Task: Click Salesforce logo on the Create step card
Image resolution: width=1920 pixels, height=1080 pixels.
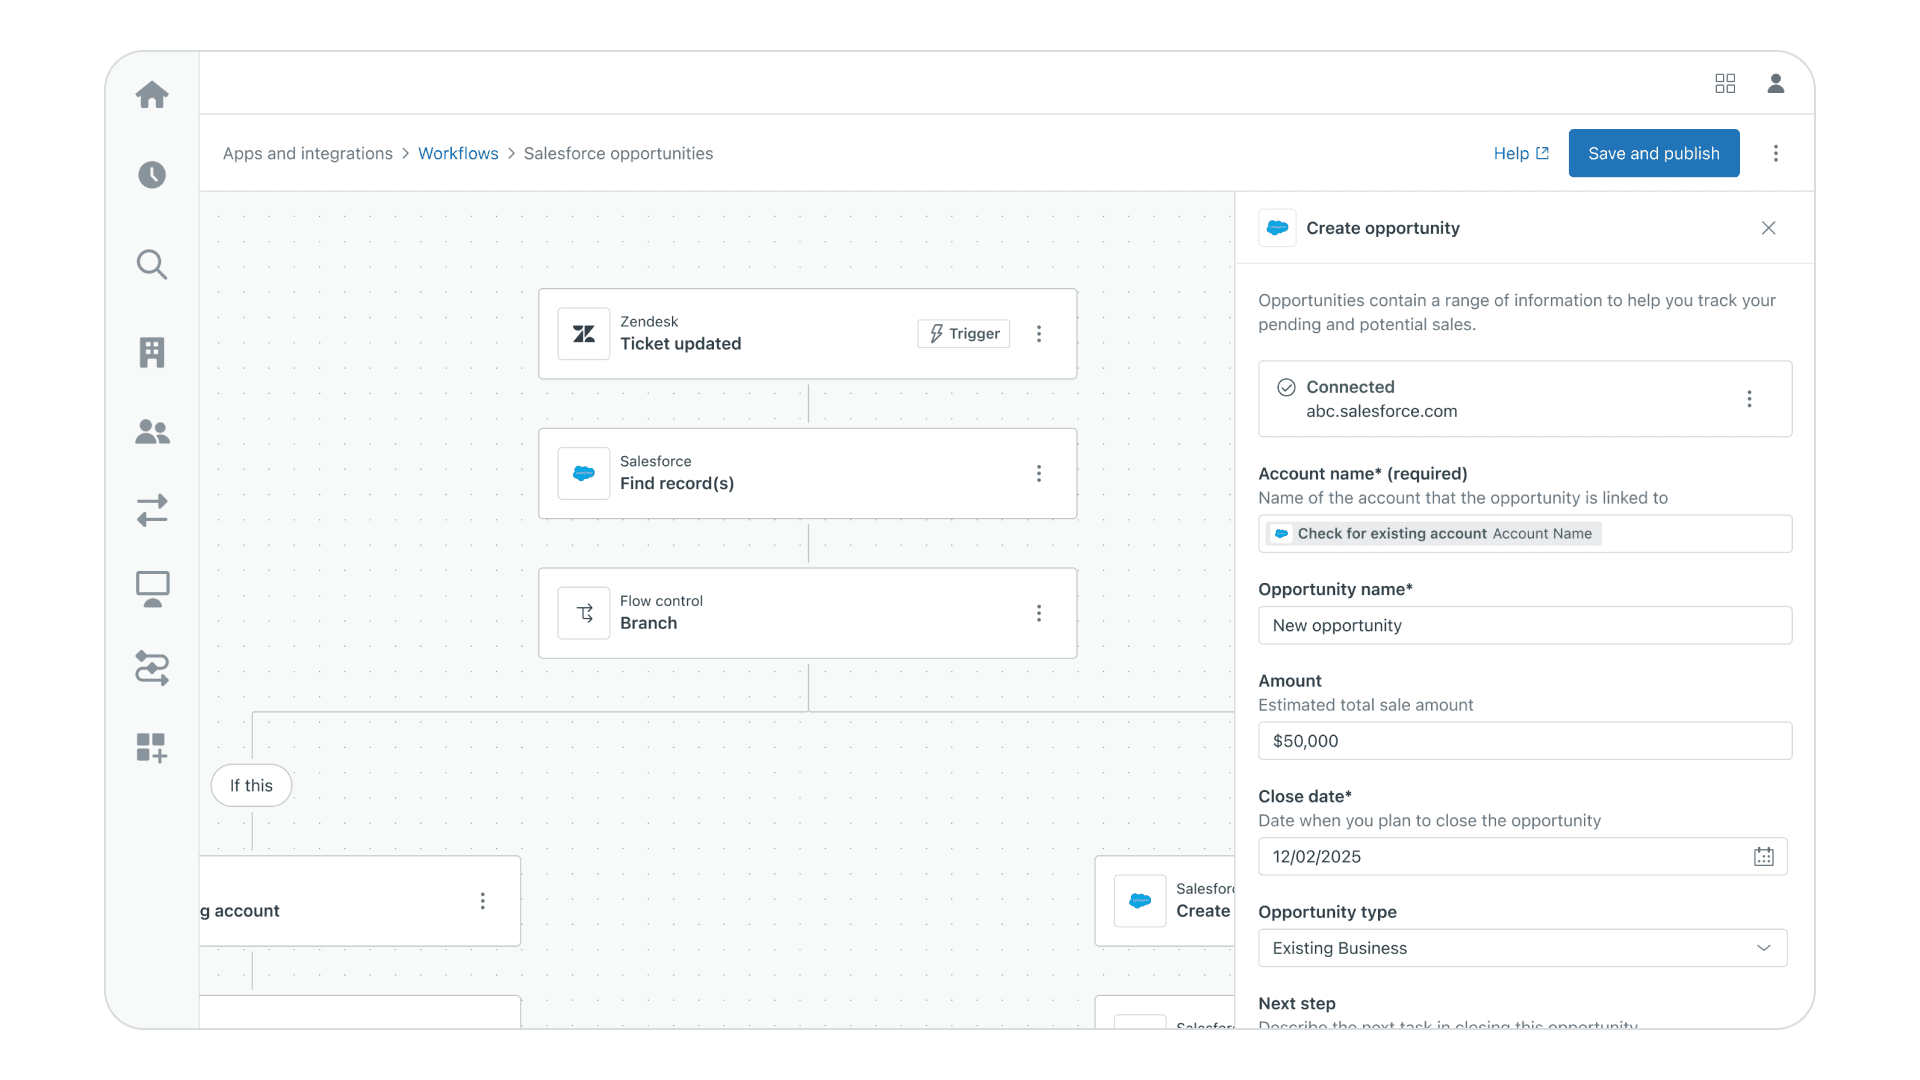Action: point(1140,901)
